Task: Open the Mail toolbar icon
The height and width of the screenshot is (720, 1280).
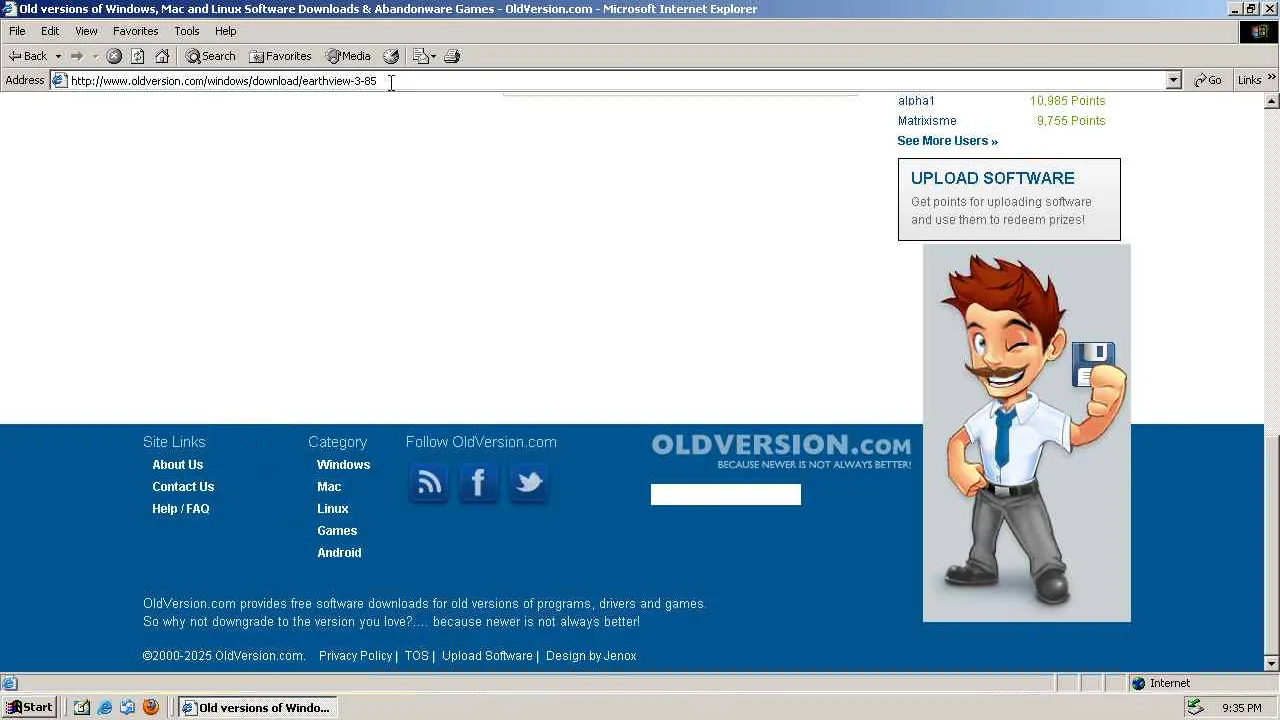Action: (420, 56)
